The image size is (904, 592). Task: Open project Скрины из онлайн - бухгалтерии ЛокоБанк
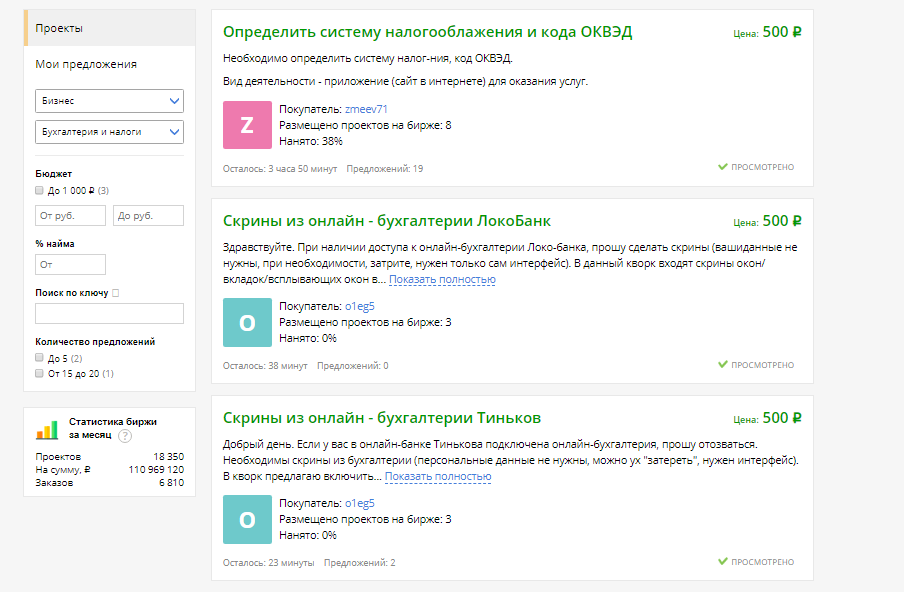[387, 221]
